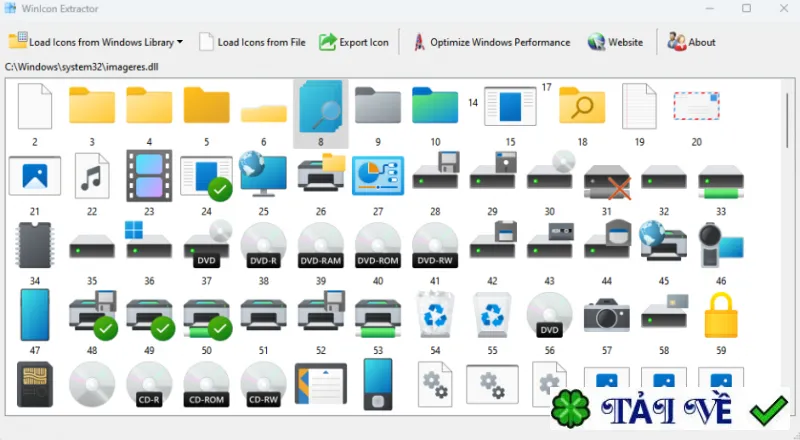800x440 pixels.
Task: Select the music note file icon 22
Action: 92,176
